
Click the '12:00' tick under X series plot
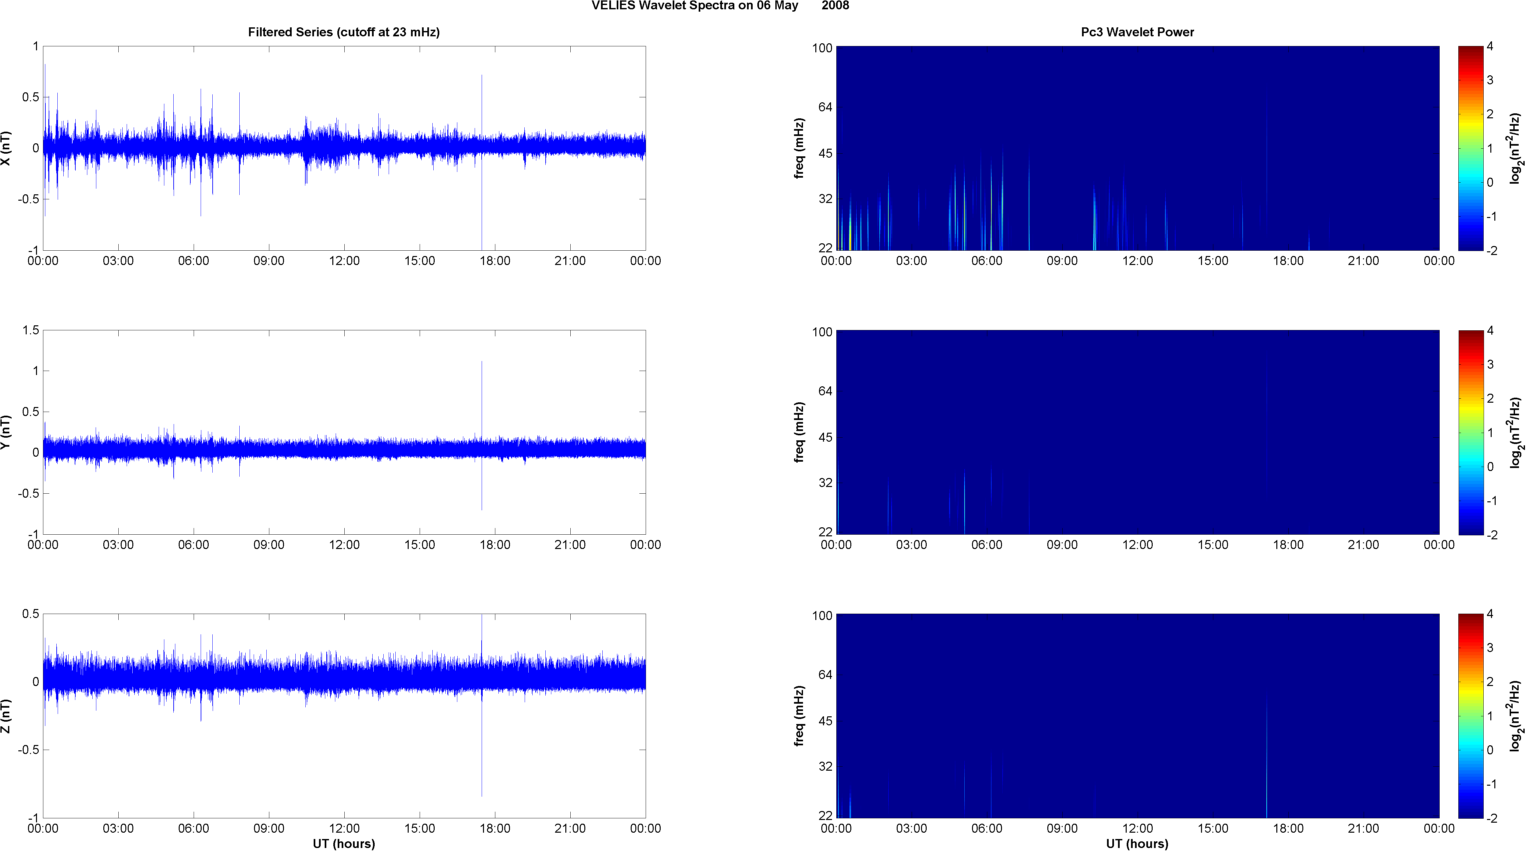tap(344, 261)
